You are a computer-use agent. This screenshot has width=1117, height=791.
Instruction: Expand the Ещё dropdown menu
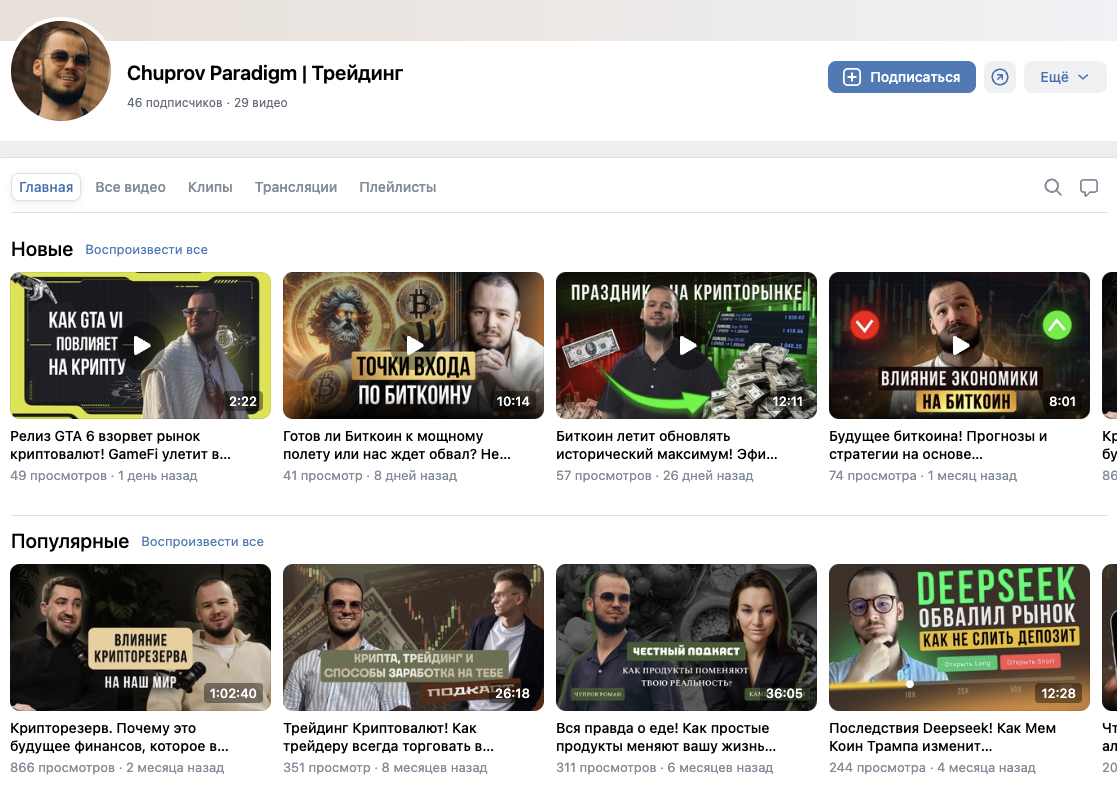pyautogui.click(x=1064, y=77)
